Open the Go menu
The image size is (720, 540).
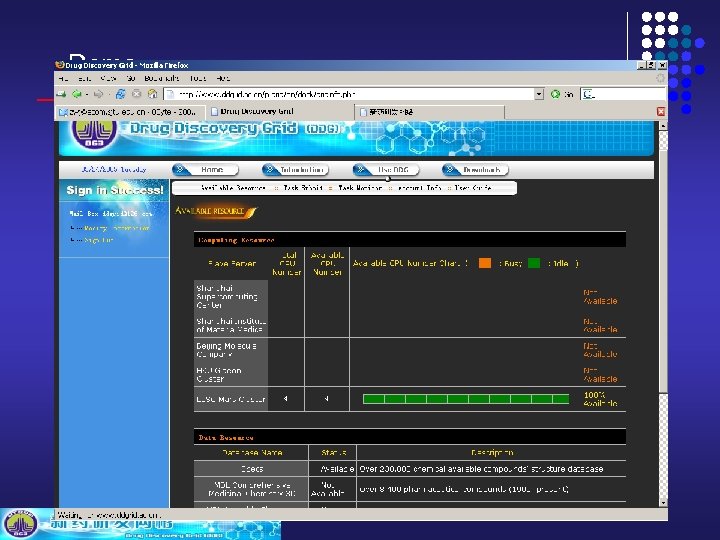131,79
